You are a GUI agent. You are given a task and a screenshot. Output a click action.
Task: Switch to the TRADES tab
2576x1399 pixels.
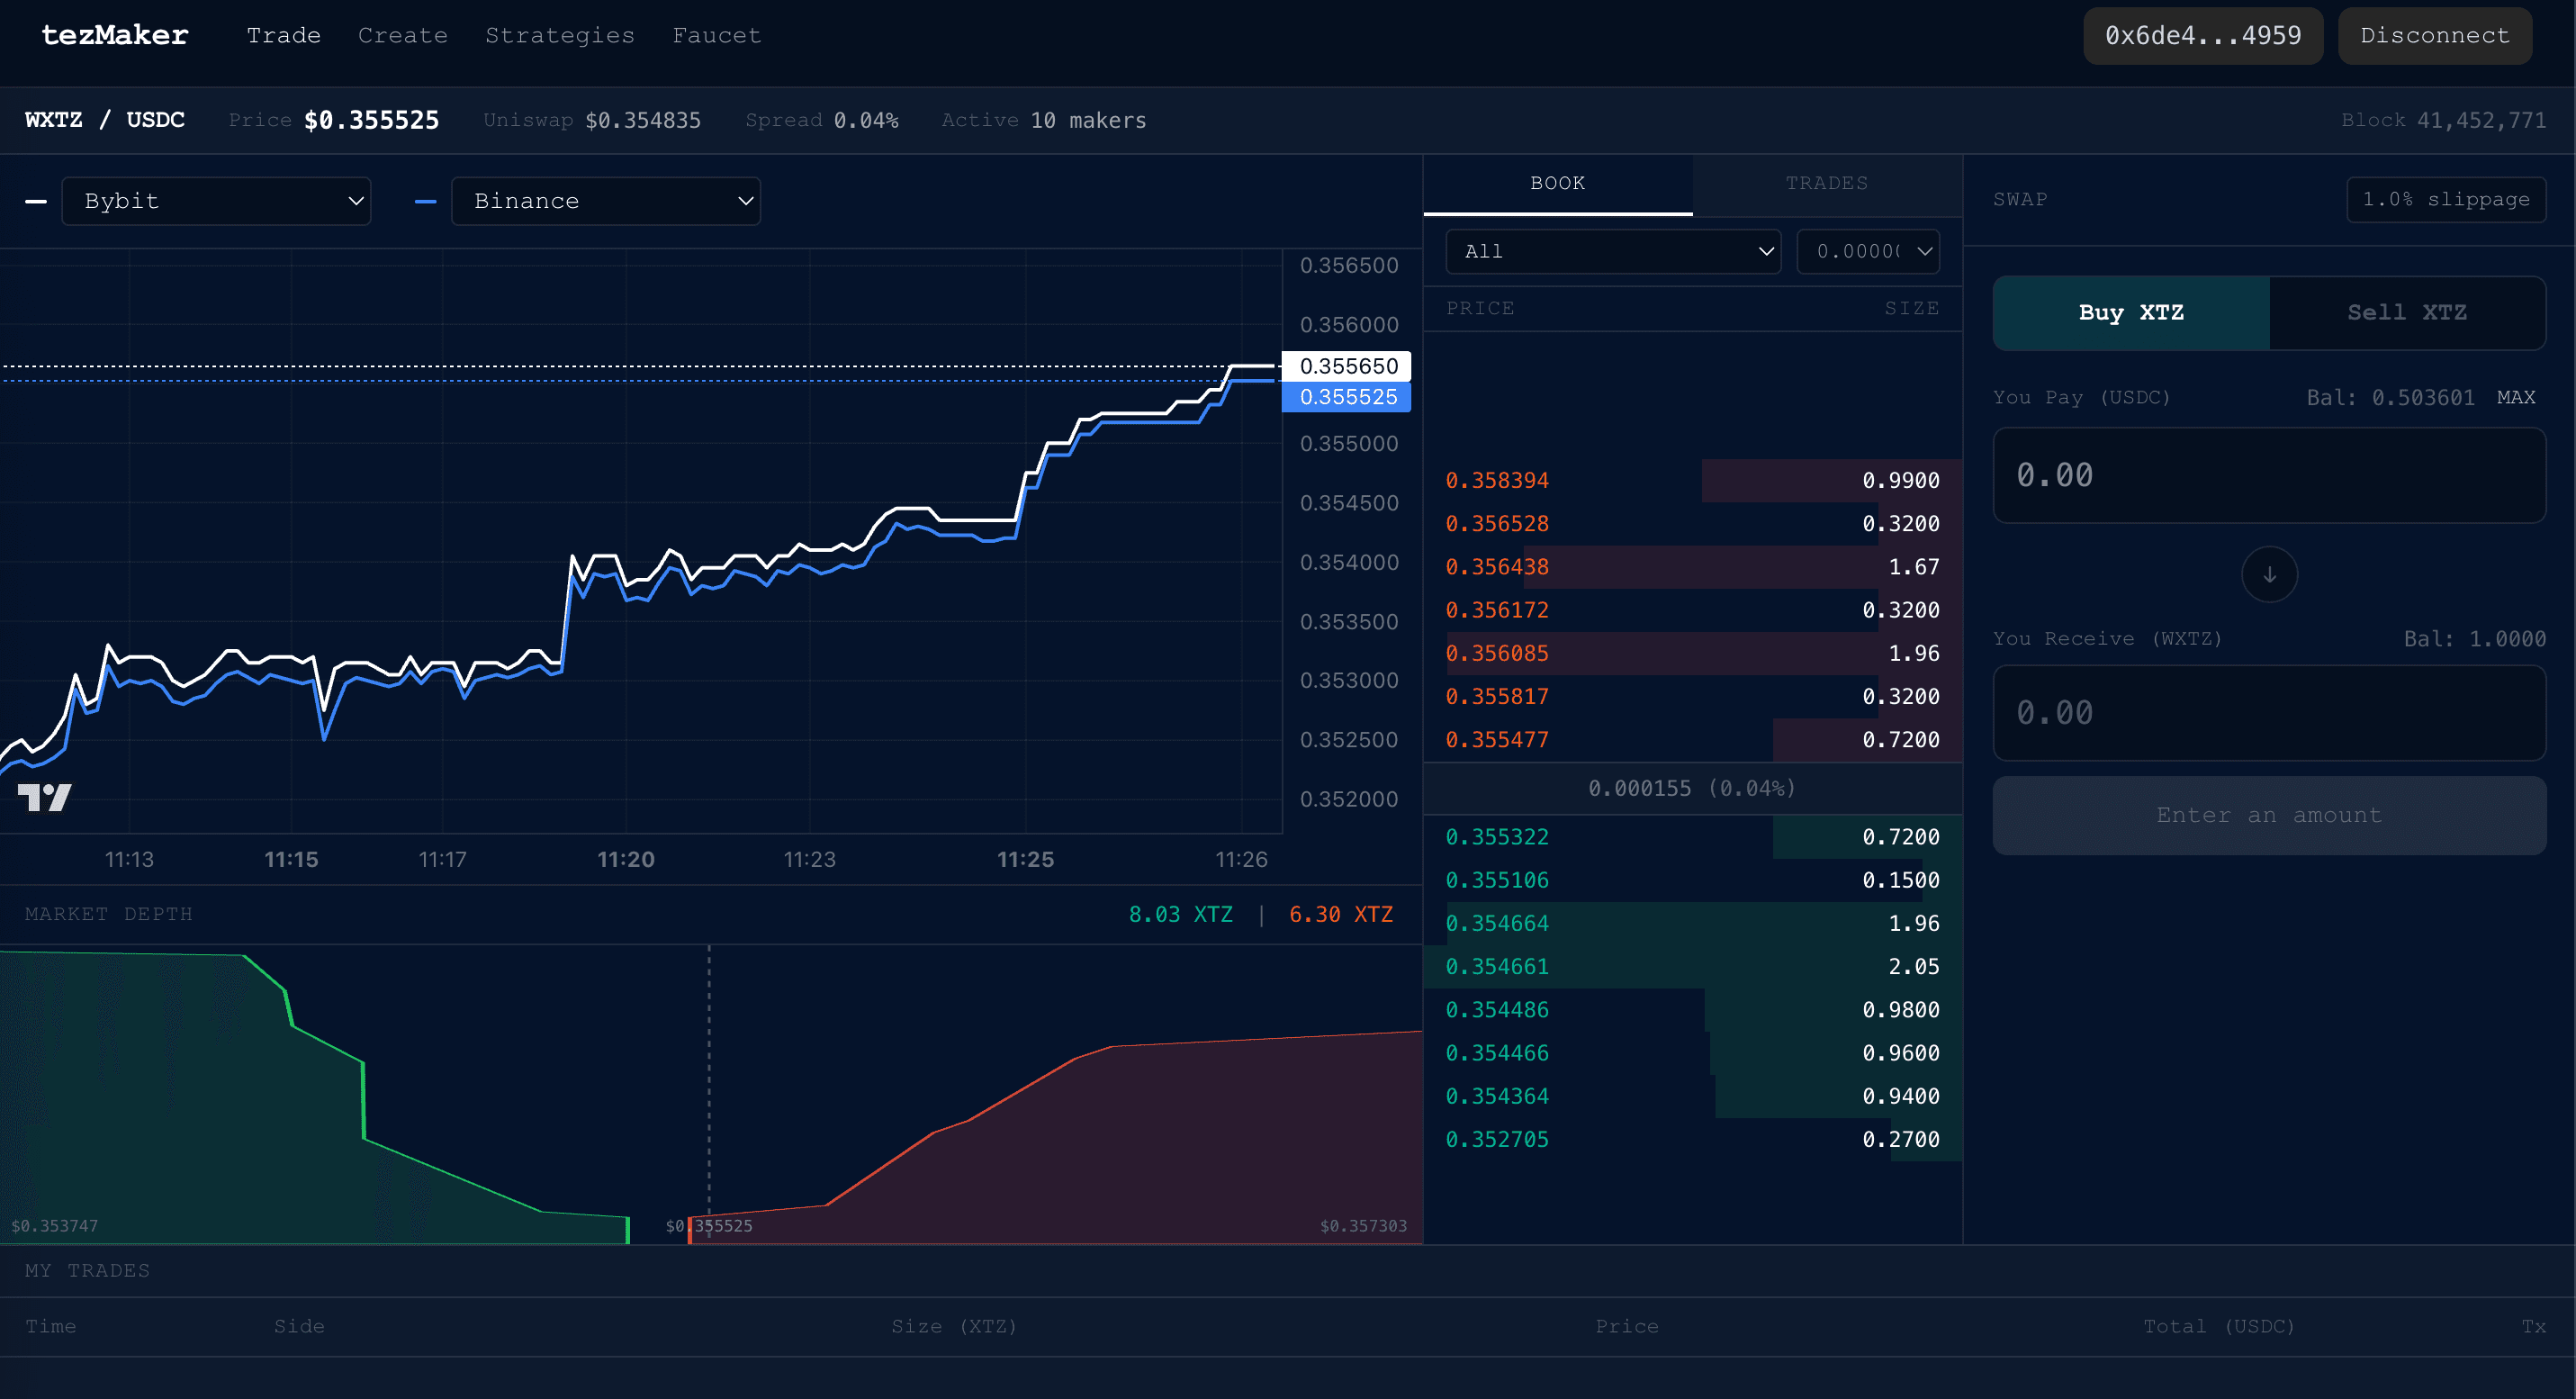click(1827, 184)
